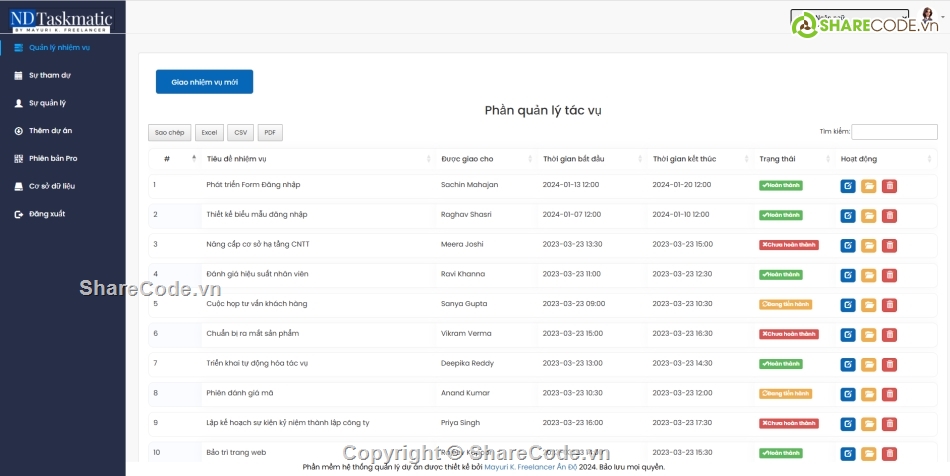The image size is (950, 476).
Task: Open folder icon for Cuộc họp tư vấn khách hàng
Action: click(x=869, y=305)
